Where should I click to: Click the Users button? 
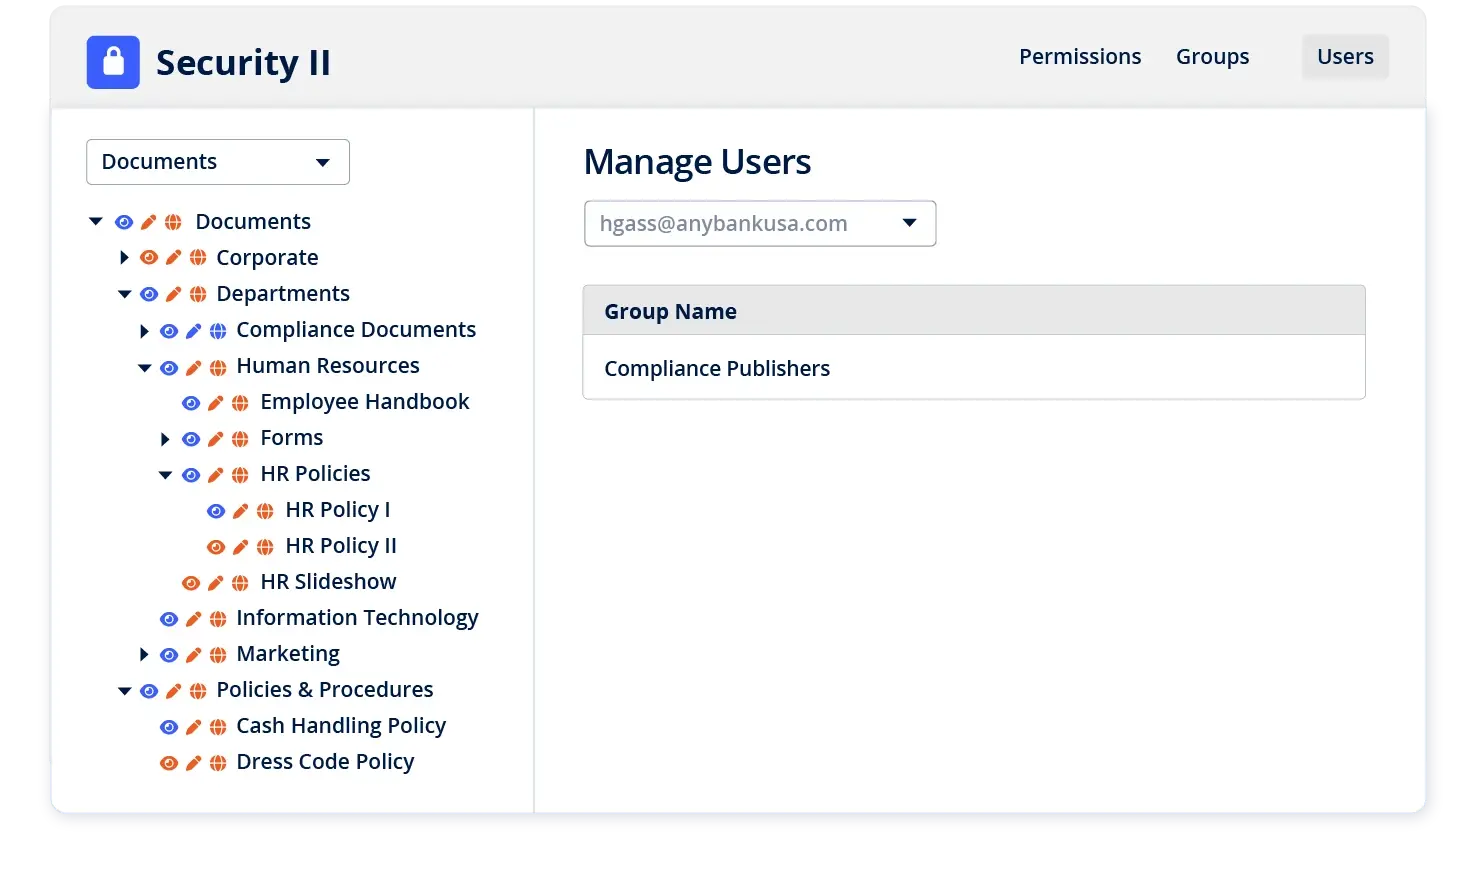[1344, 56]
